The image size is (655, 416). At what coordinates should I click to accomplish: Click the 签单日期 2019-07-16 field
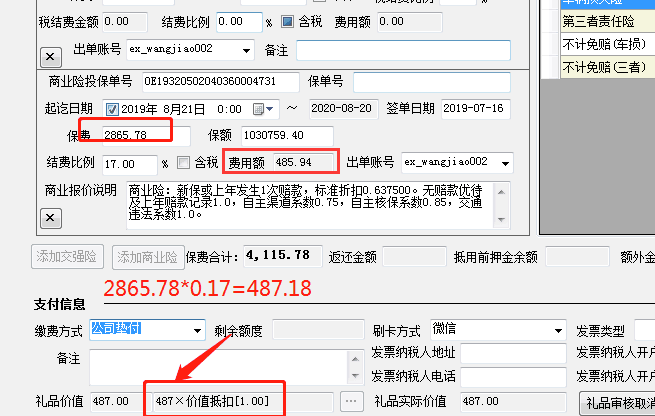tap(476, 109)
